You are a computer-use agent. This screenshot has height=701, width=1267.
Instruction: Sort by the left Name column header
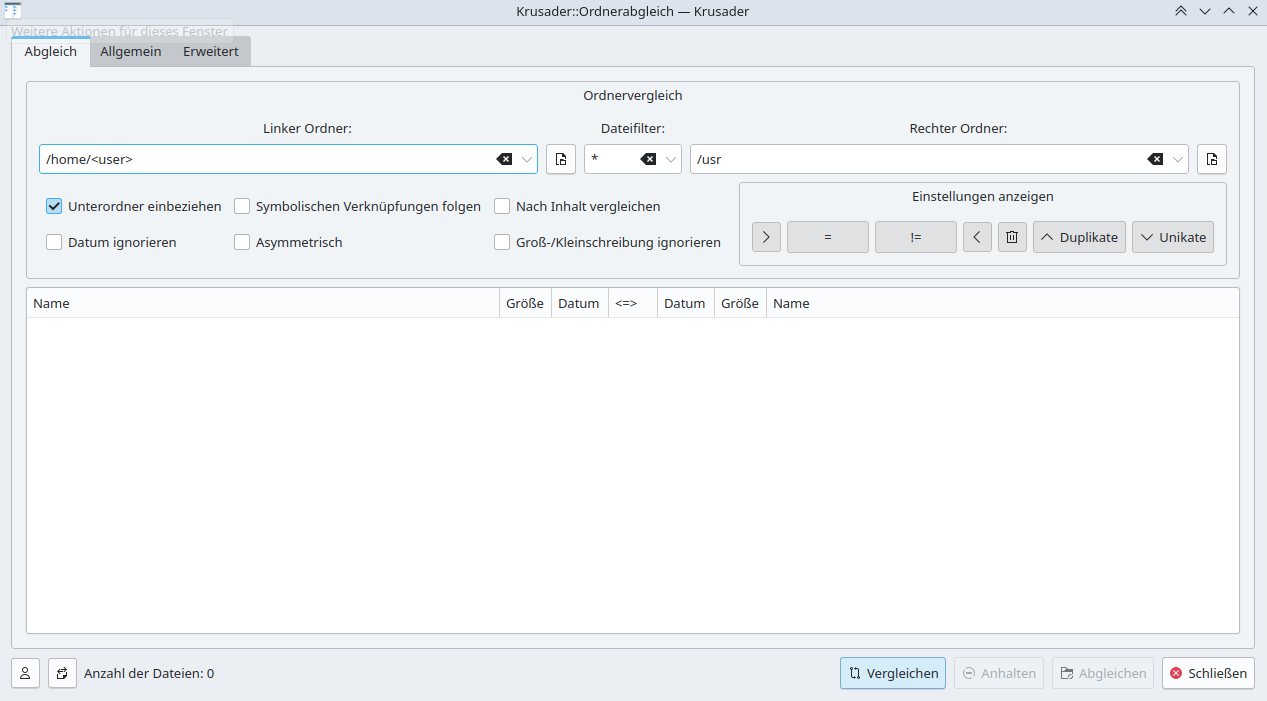pyautogui.click(x=263, y=303)
